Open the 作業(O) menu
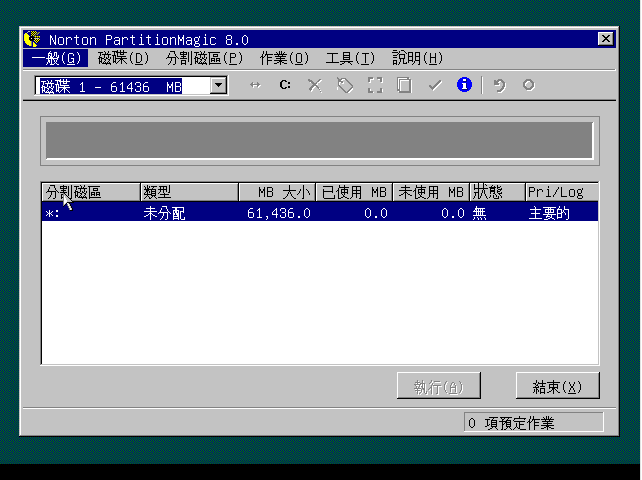This screenshot has width=642, height=480. [x=284, y=59]
